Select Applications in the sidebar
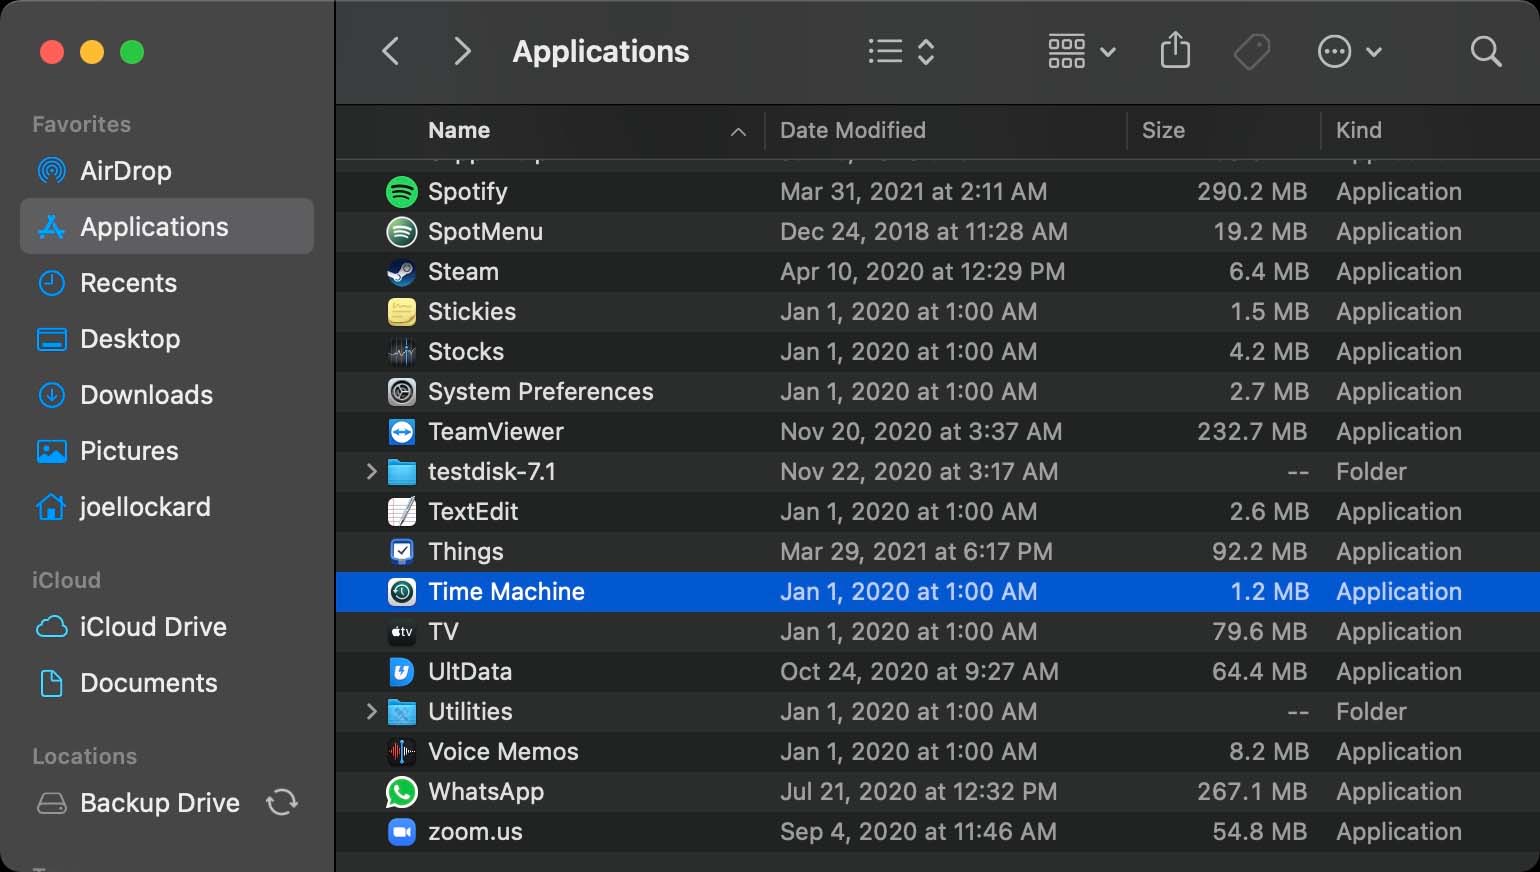This screenshot has width=1540, height=872. 167,227
